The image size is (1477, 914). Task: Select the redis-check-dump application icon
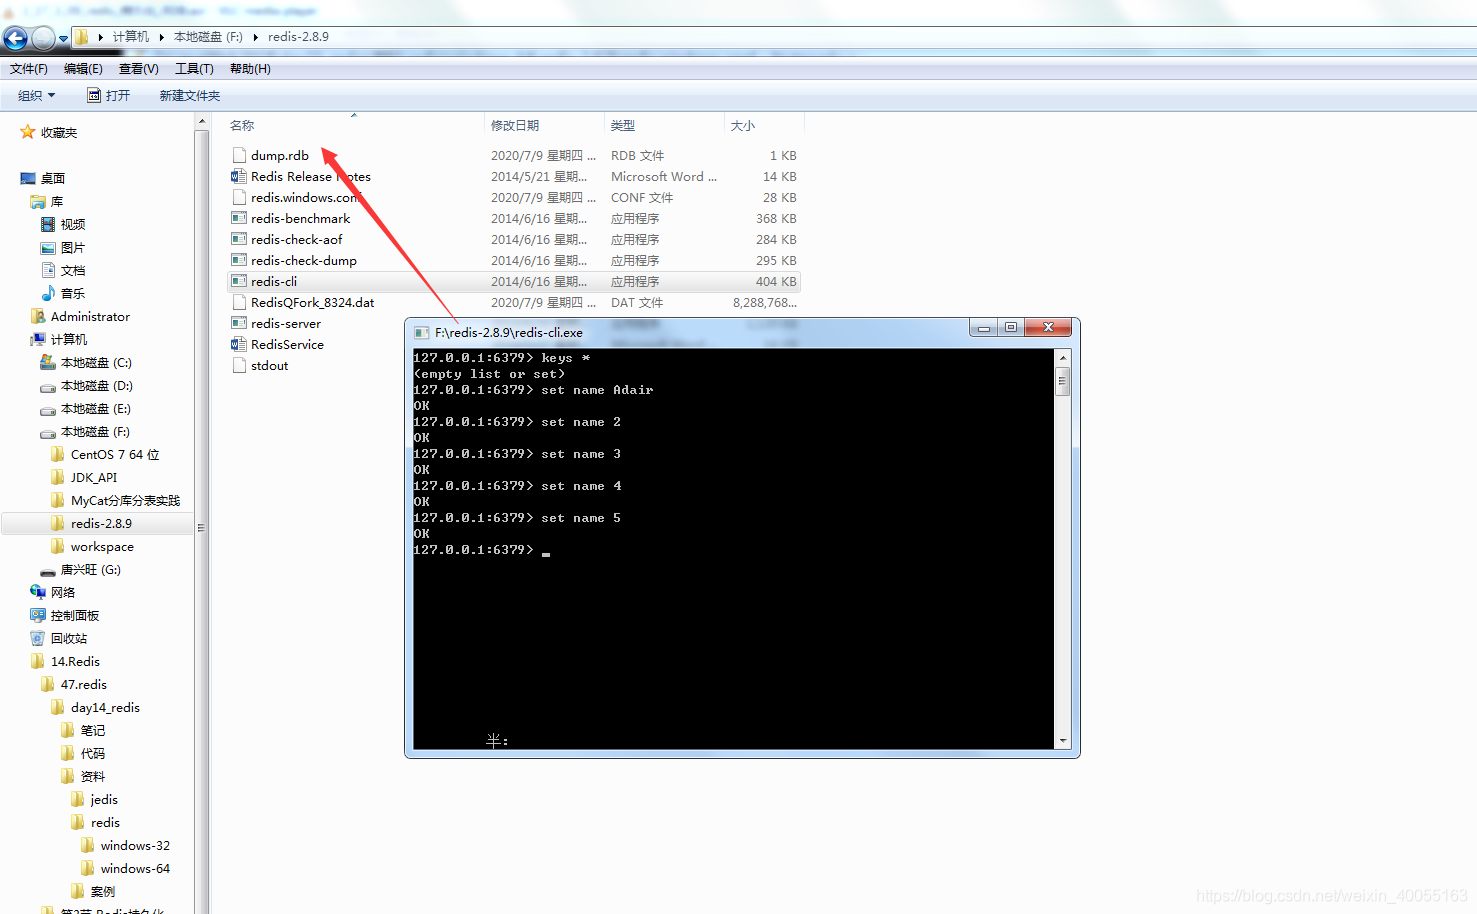click(239, 260)
